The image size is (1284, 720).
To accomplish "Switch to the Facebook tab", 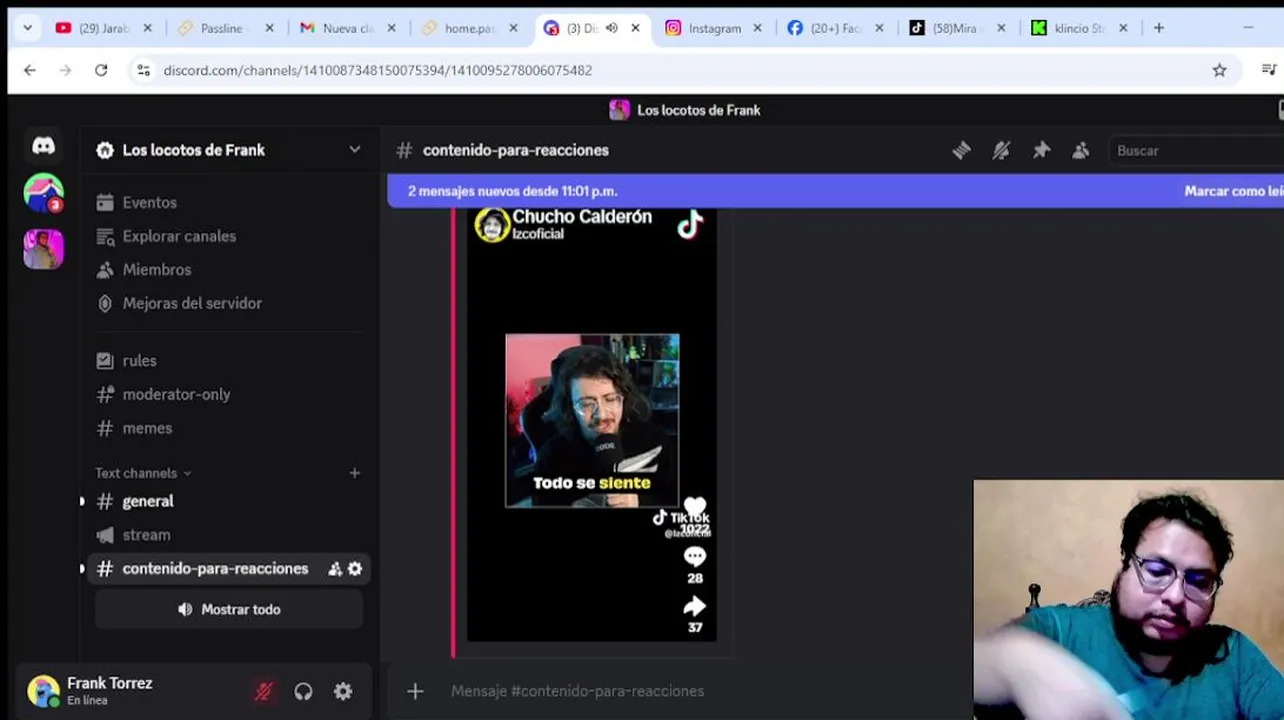I will tap(836, 28).
